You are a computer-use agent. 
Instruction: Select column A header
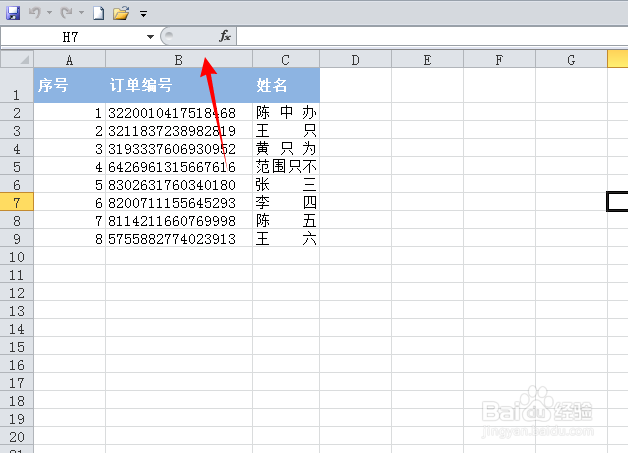(x=70, y=60)
